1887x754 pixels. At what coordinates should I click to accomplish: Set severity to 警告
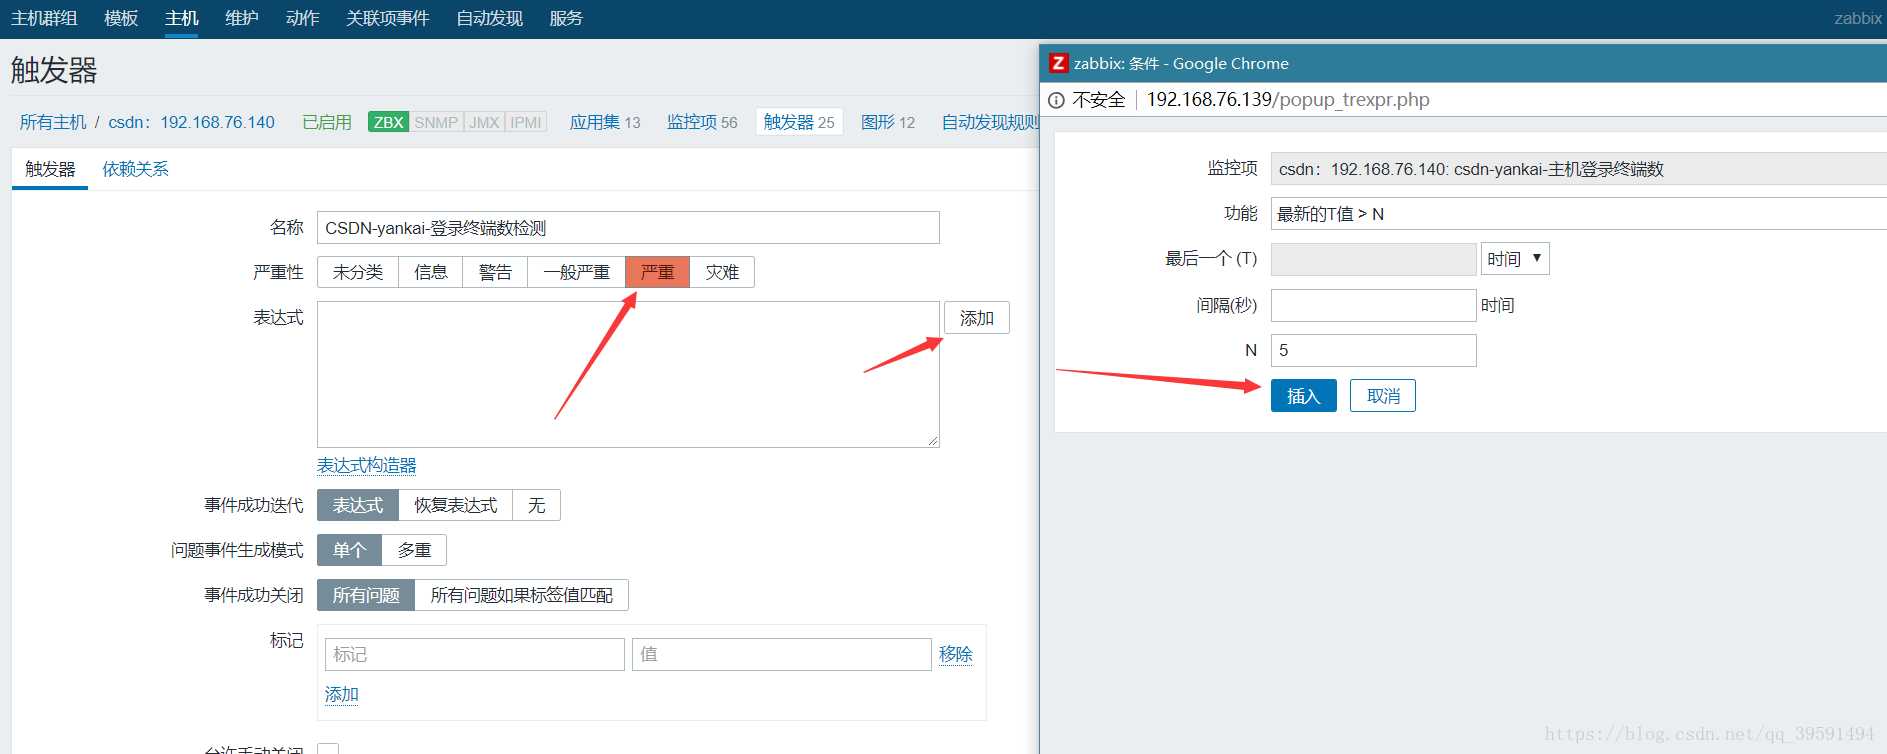click(495, 272)
